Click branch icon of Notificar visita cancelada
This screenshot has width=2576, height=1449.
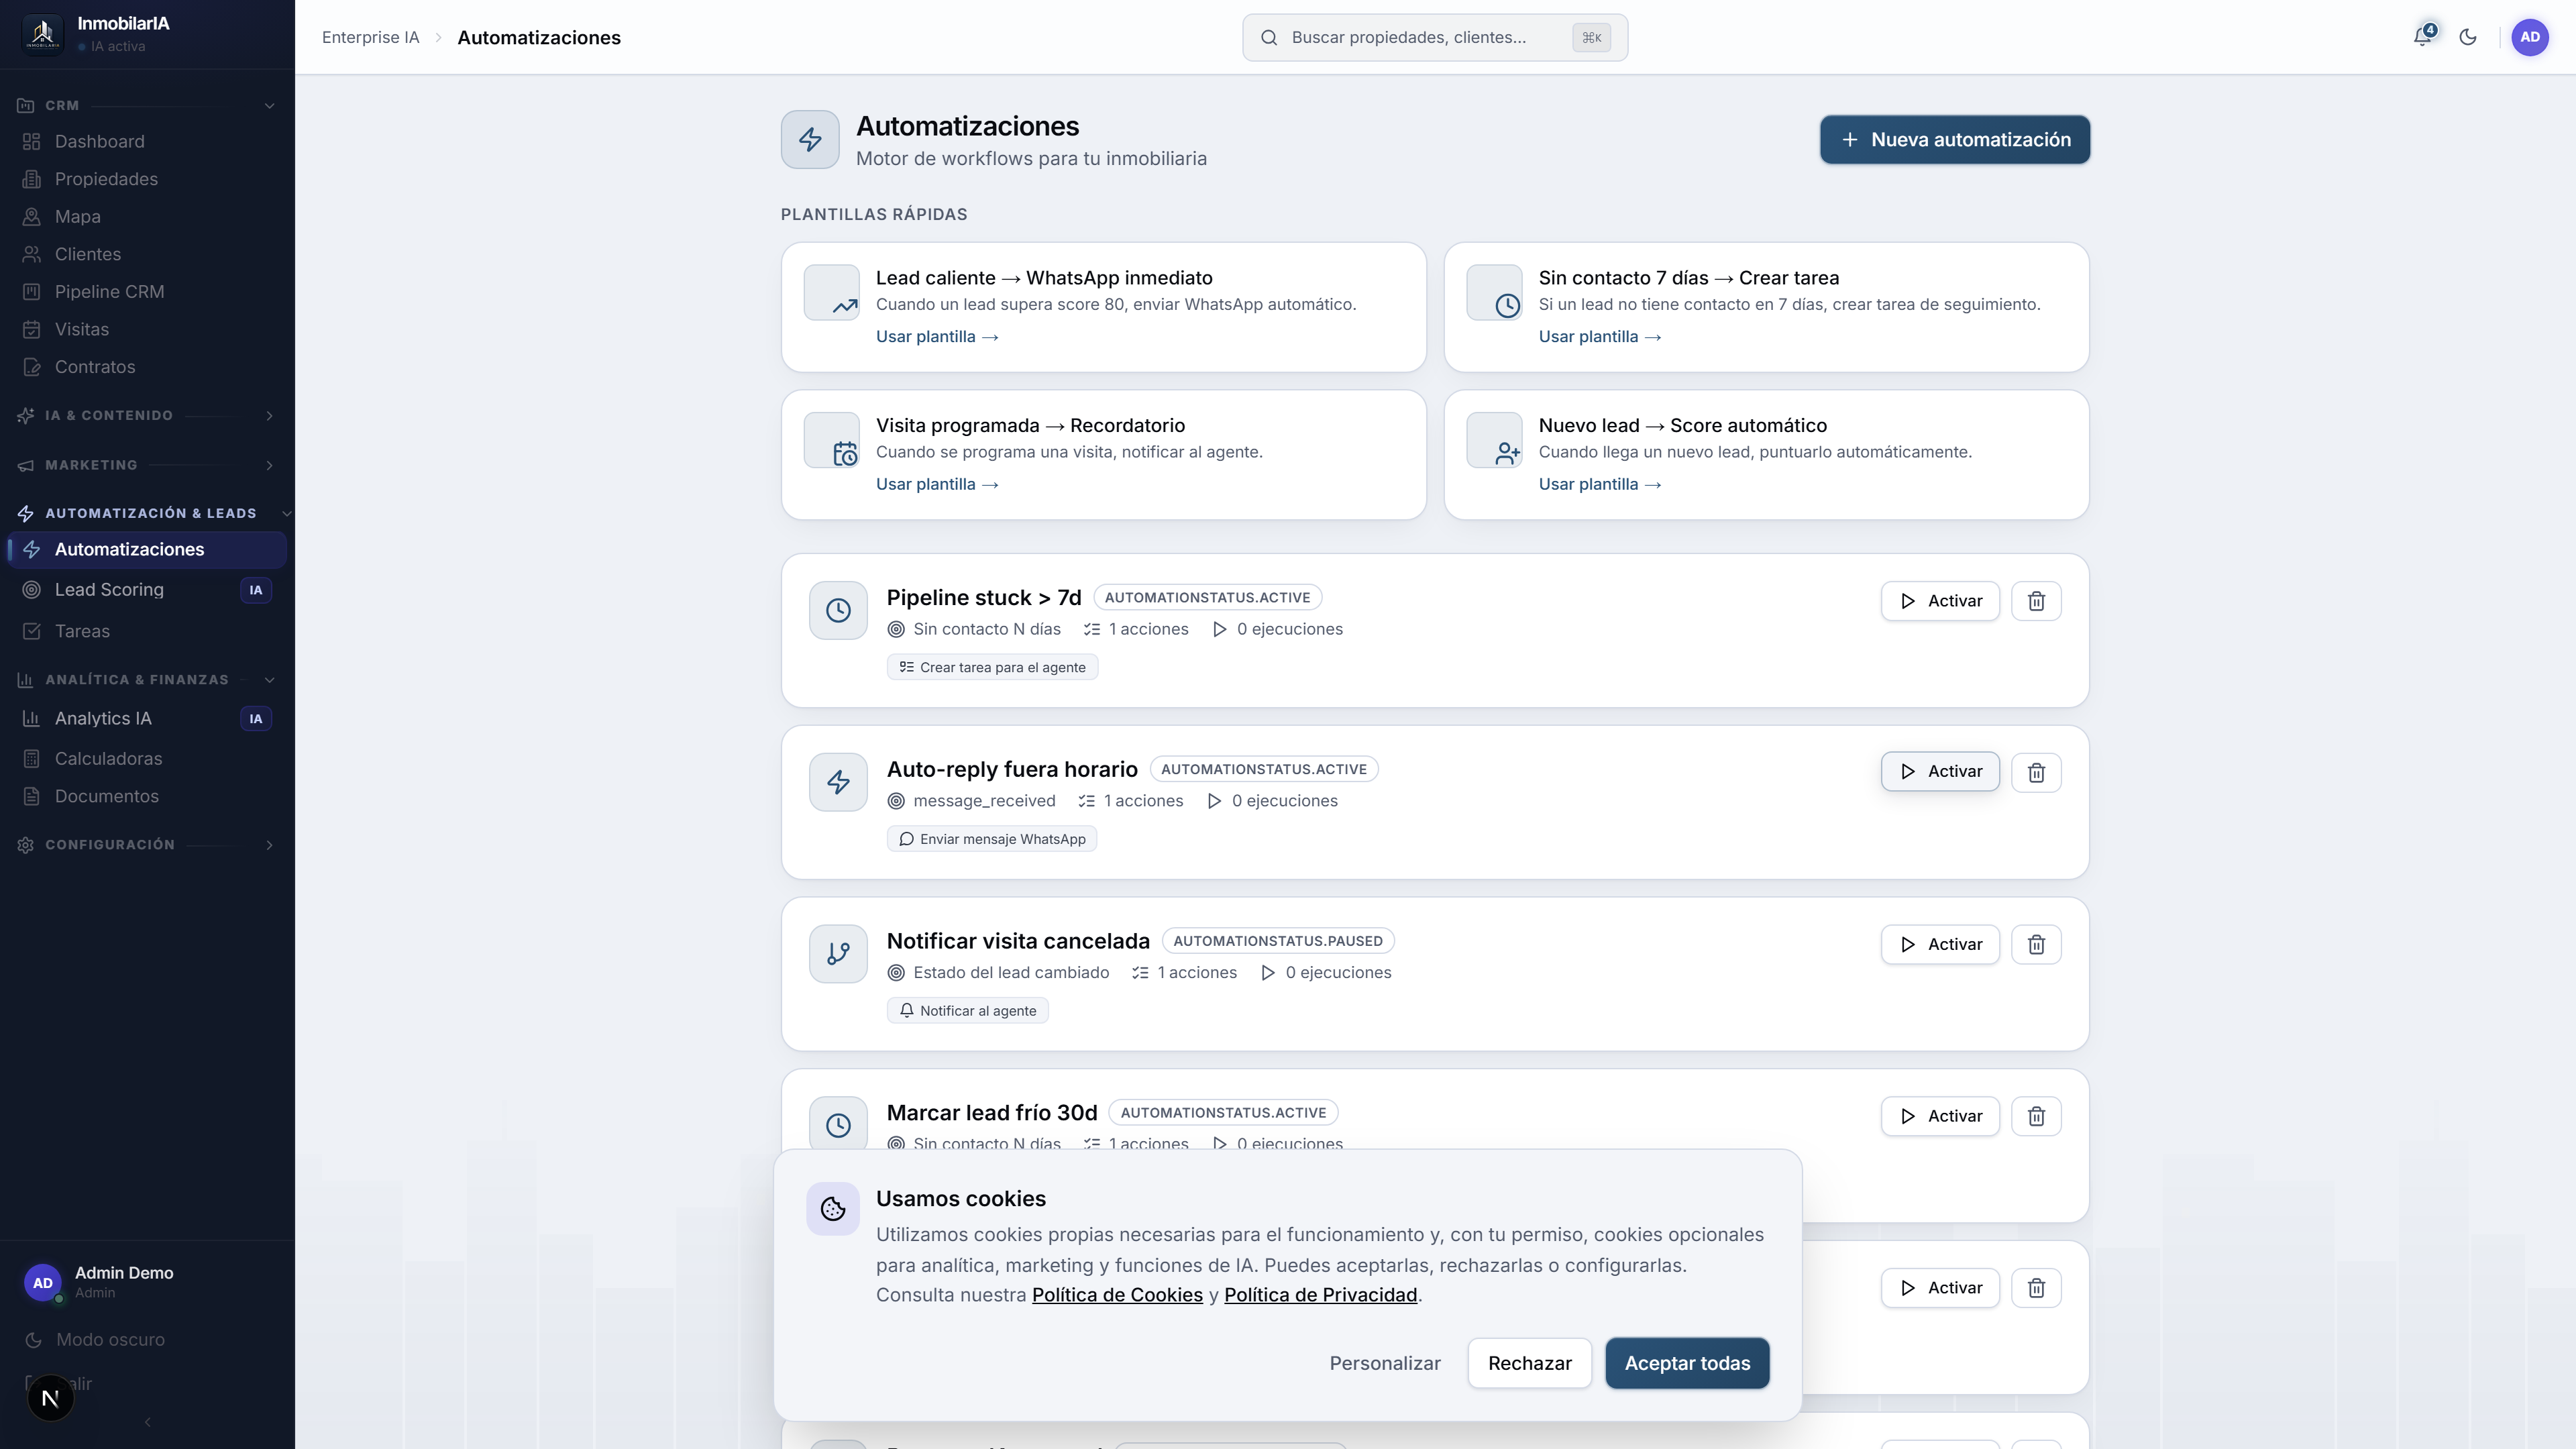click(838, 954)
